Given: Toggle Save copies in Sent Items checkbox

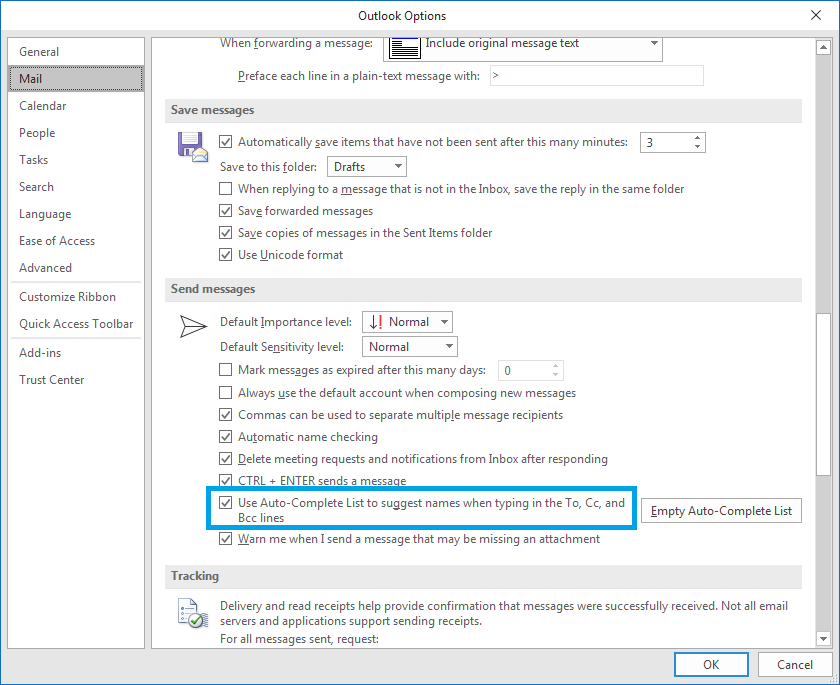Looking at the screenshot, I should [226, 232].
